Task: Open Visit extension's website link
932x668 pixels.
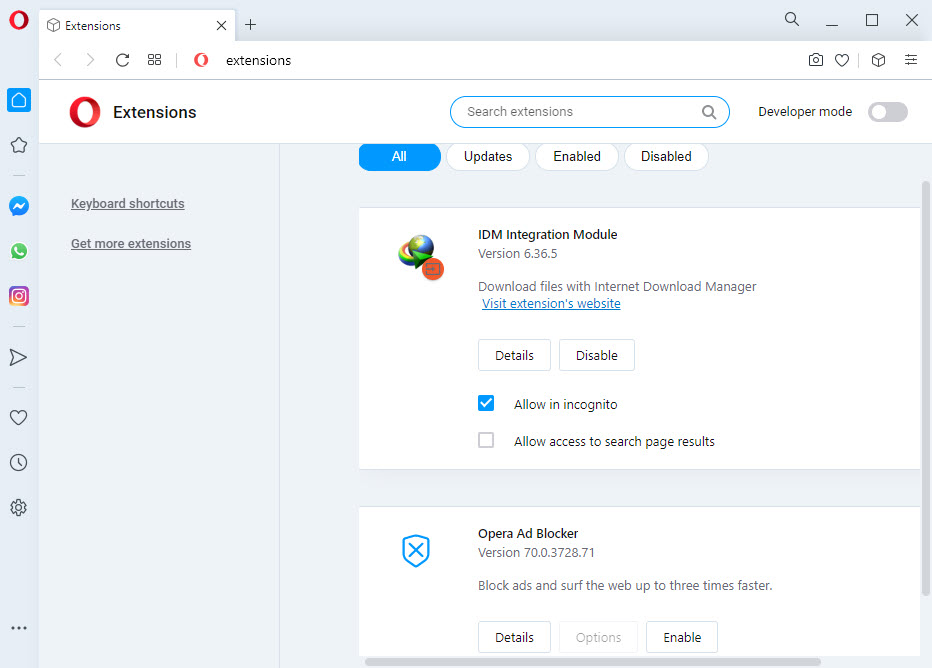Action: (x=551, y=304)
